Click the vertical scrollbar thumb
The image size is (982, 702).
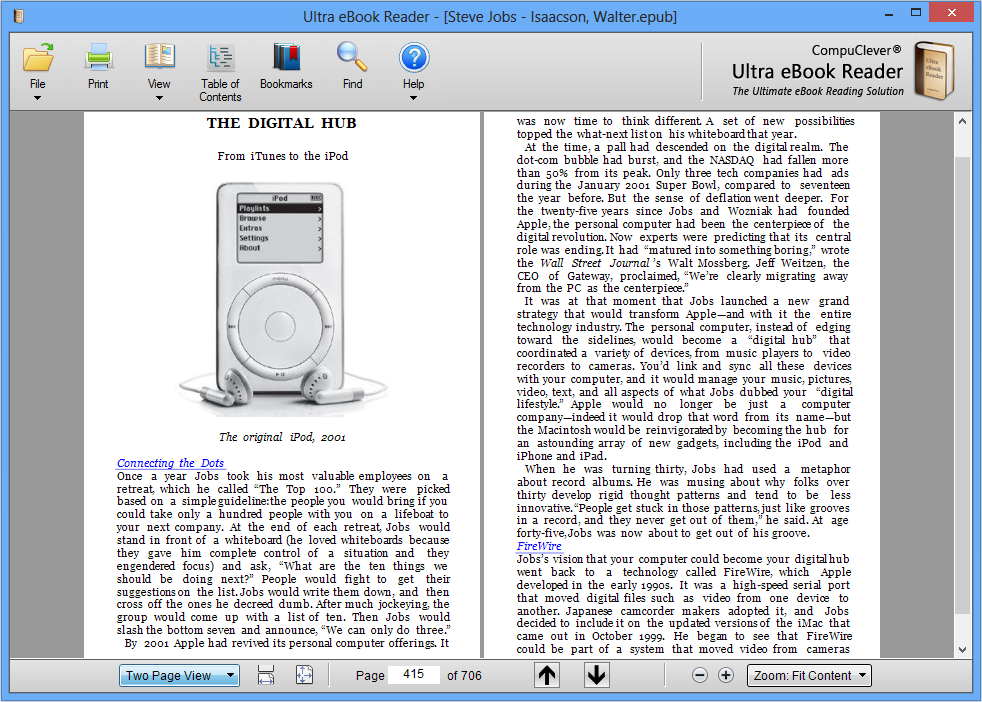pos(963,385)
